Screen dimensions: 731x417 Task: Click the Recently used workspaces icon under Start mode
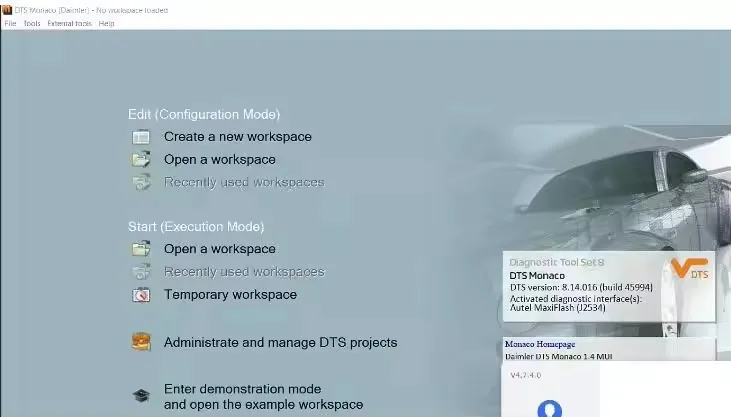point(141,271)
